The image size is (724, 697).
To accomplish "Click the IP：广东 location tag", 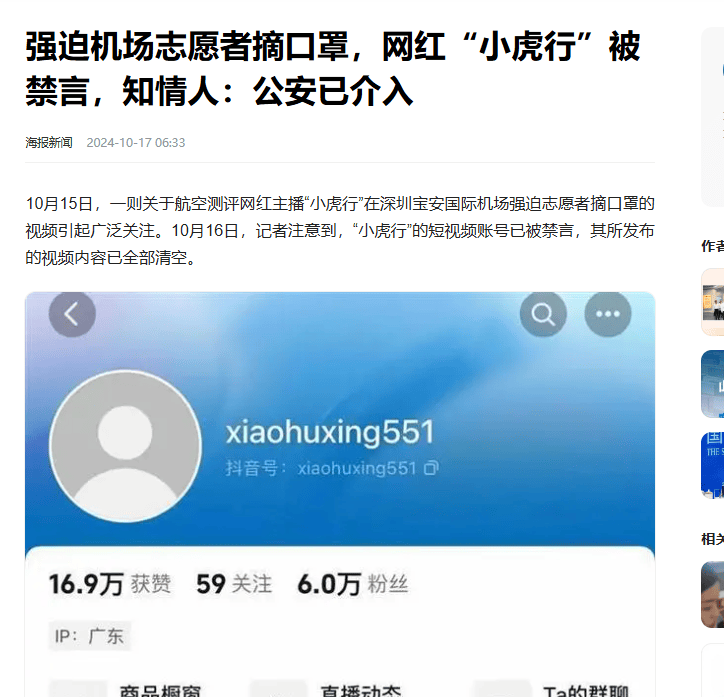I will click(90, 637).
